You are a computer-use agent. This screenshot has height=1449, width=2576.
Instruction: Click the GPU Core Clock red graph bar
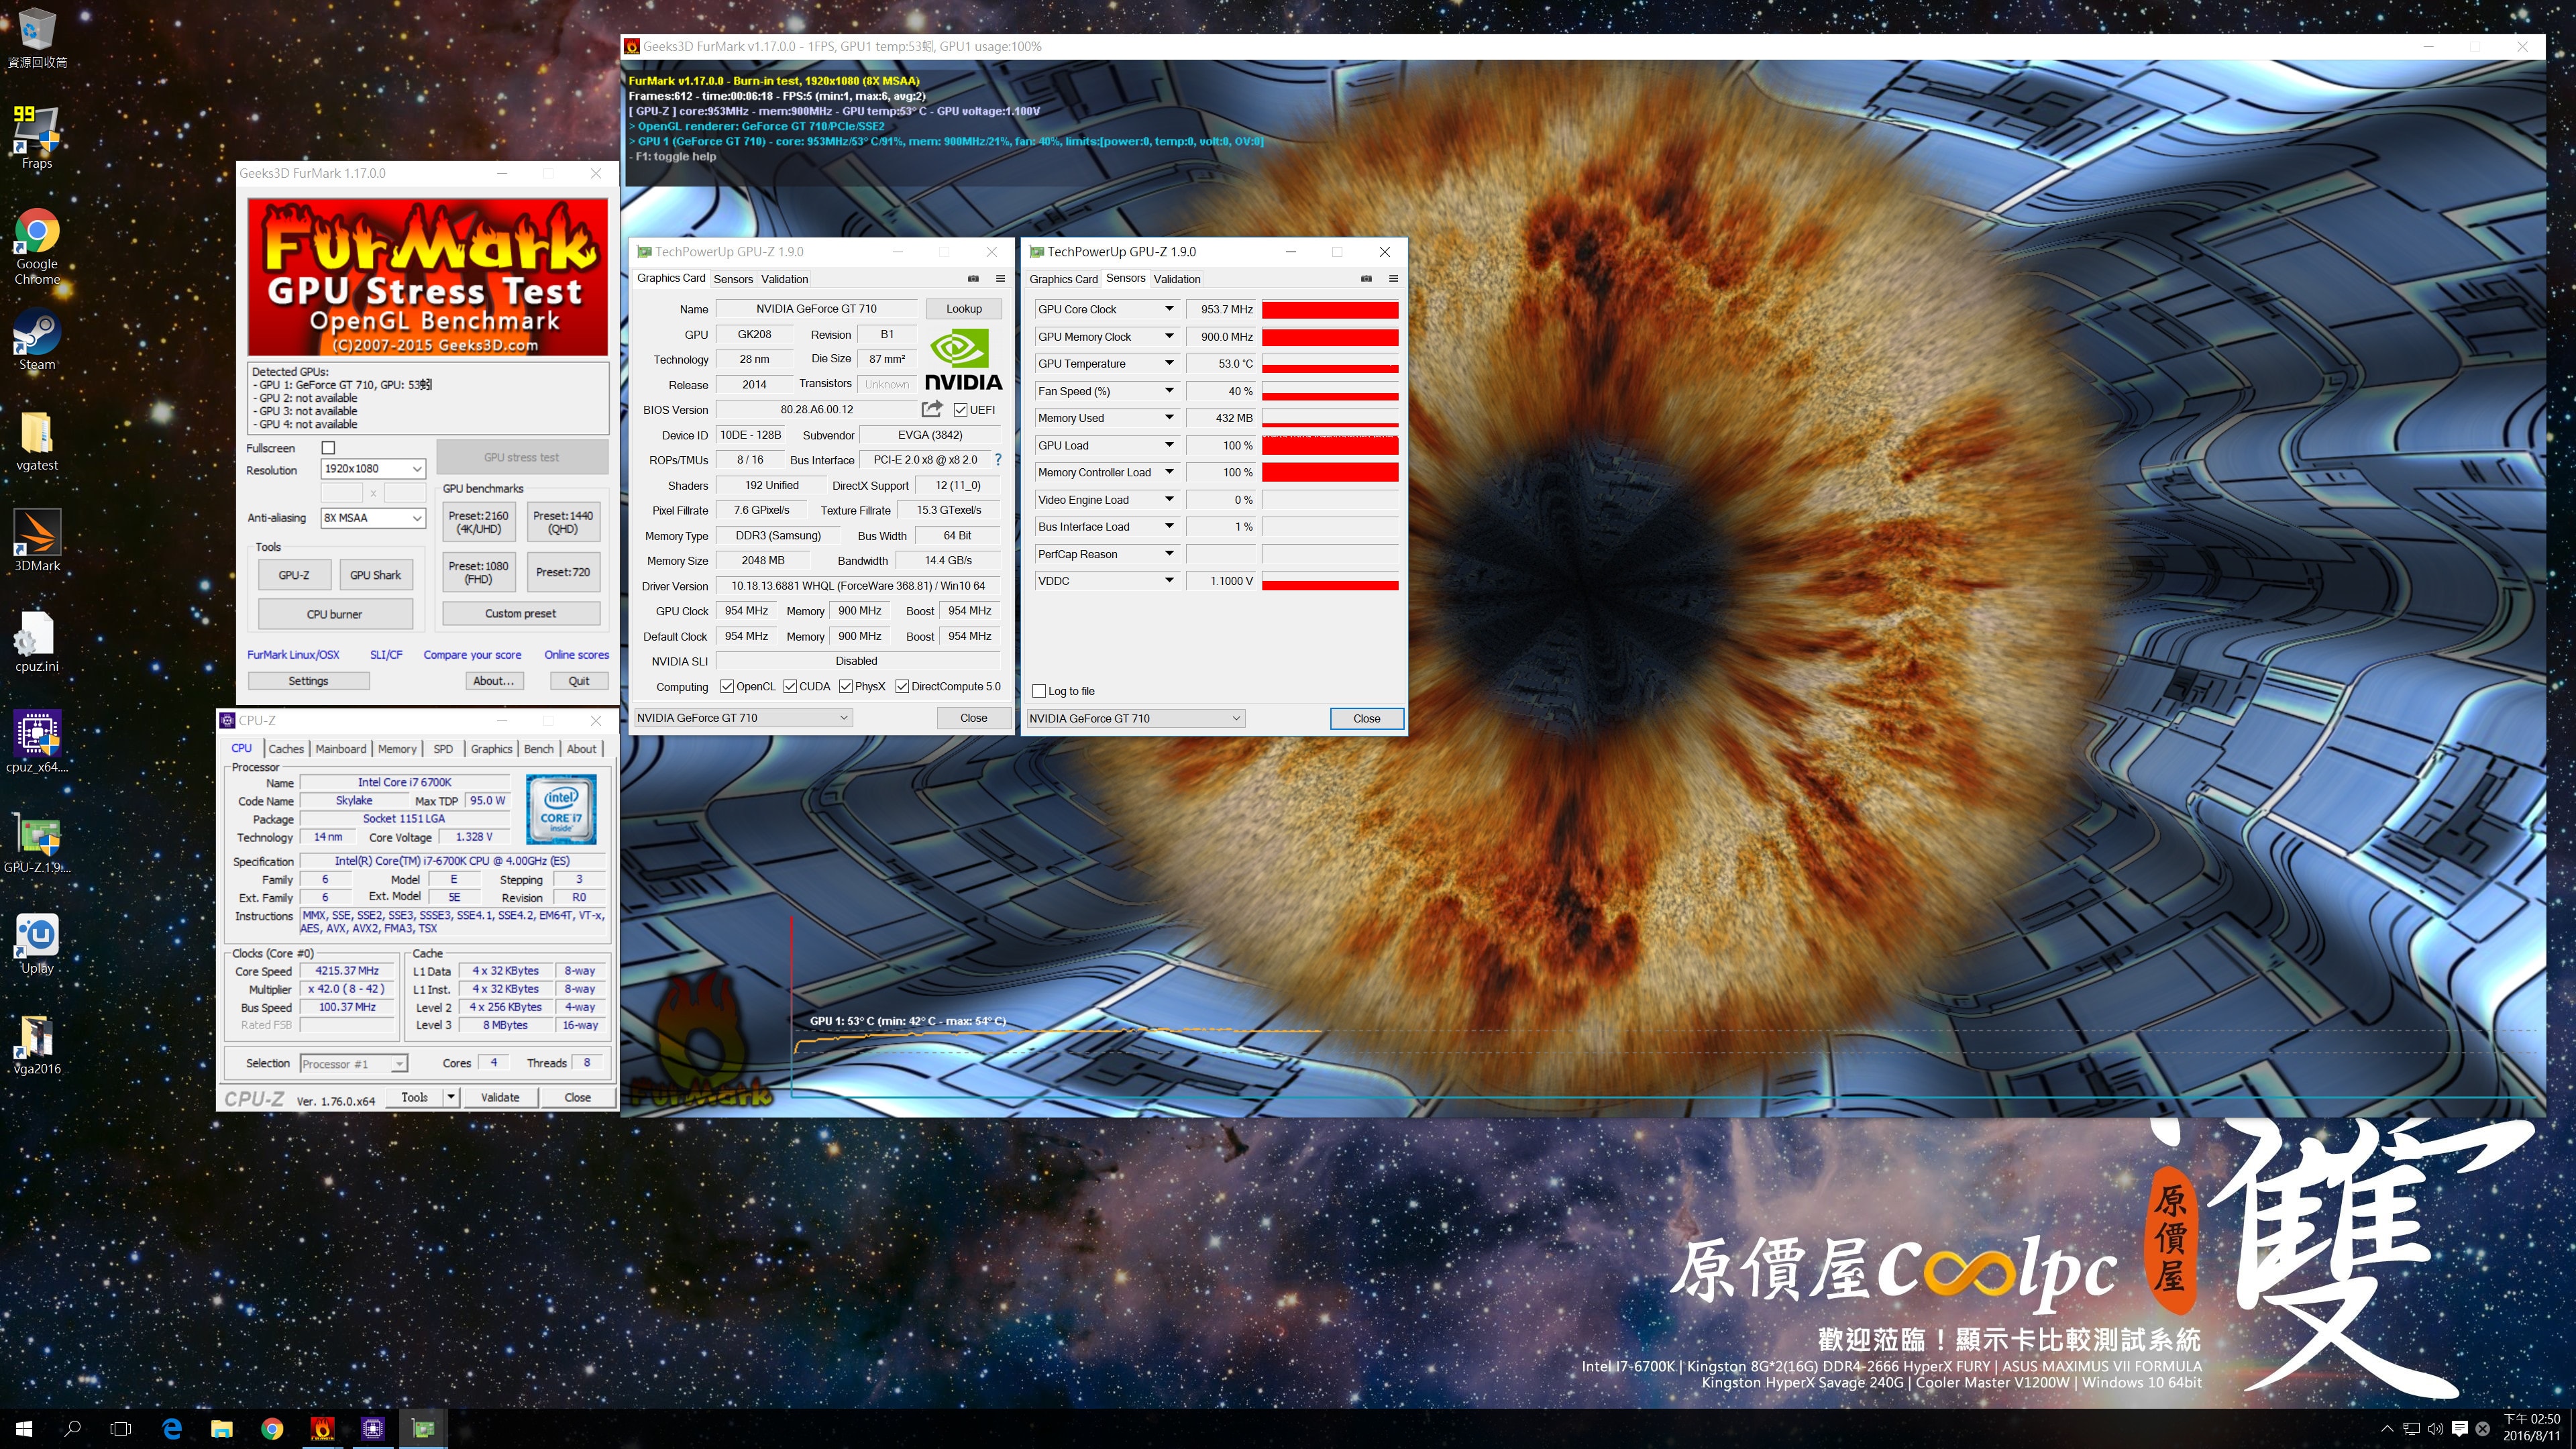1330,310
